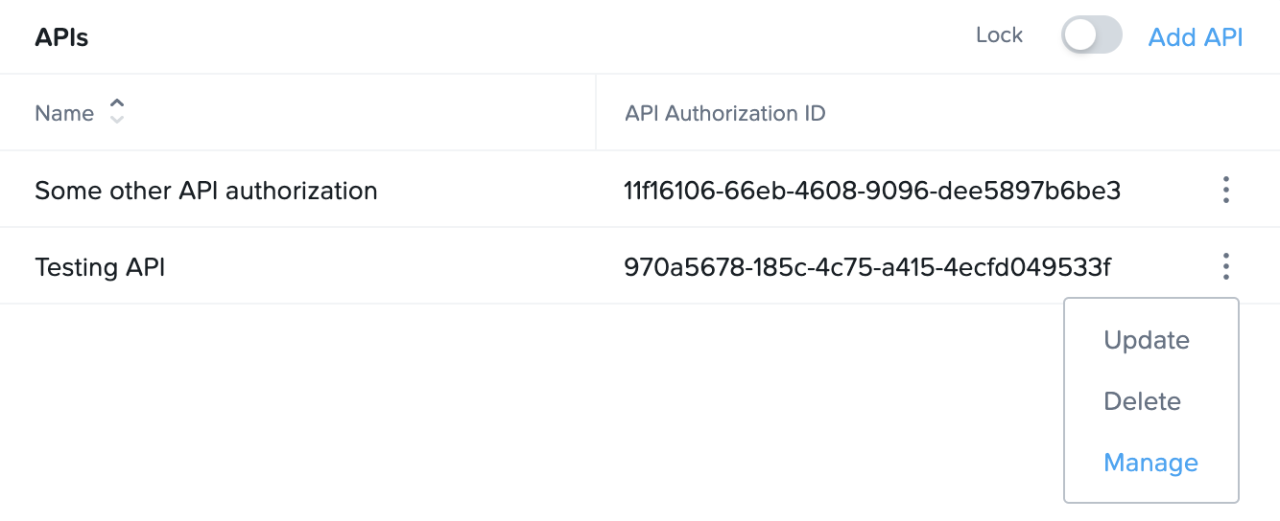Click the sort descending chevron beside Name

point(117,120)
